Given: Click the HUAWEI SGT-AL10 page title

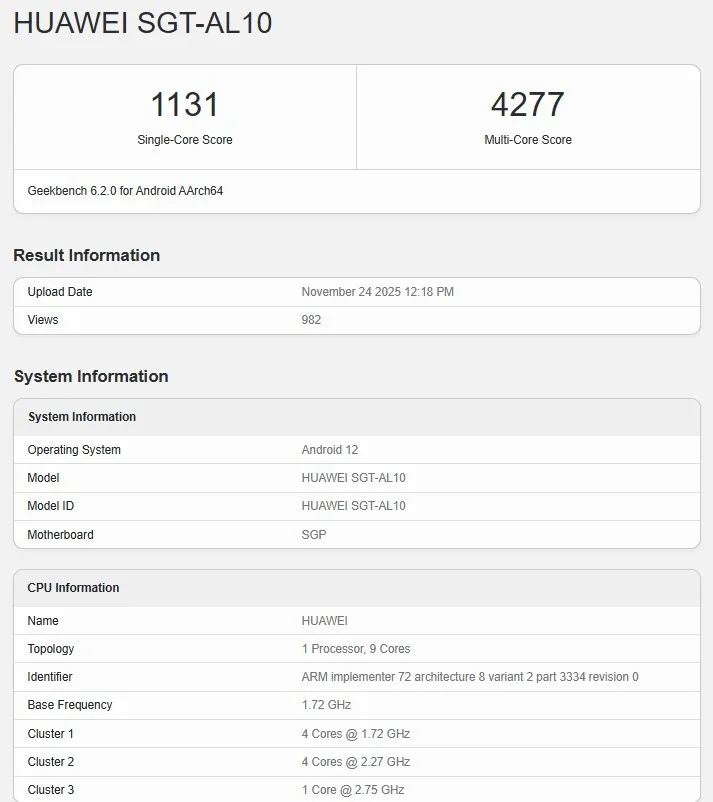Looking at the screenshot, I should tap(143, 24).
